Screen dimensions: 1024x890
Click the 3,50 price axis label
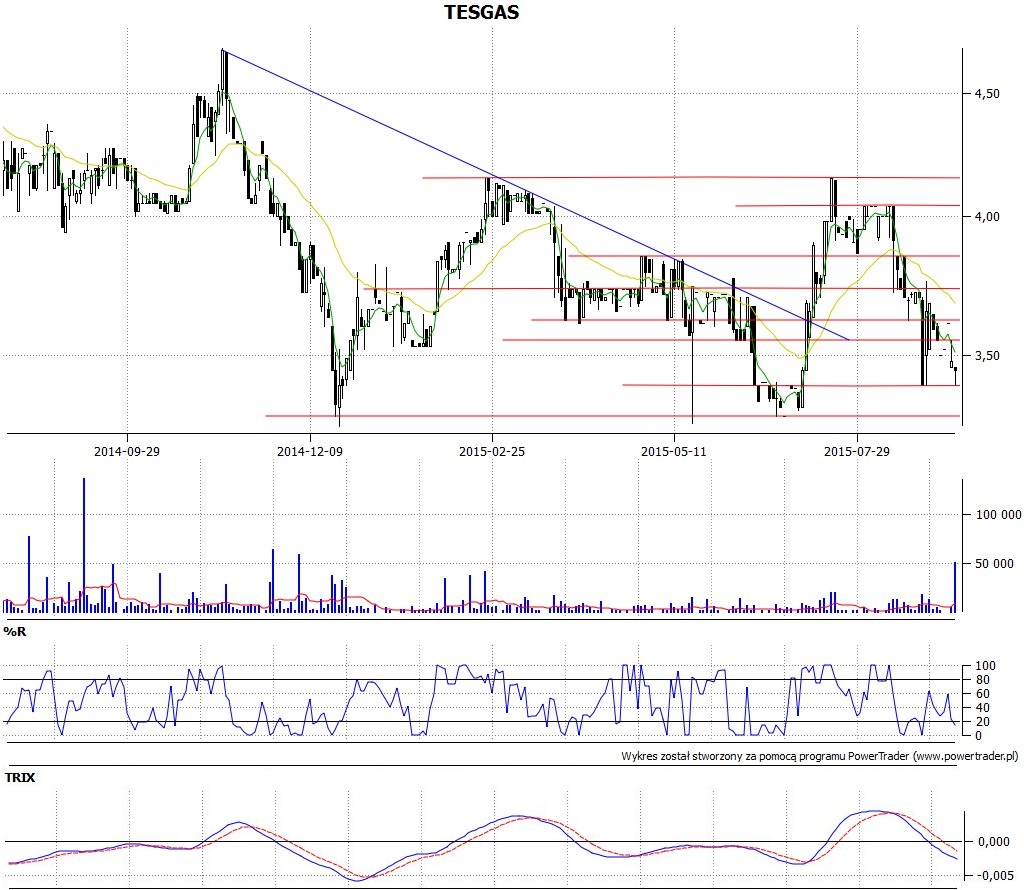pyautogui.click(x=987, y=356)
